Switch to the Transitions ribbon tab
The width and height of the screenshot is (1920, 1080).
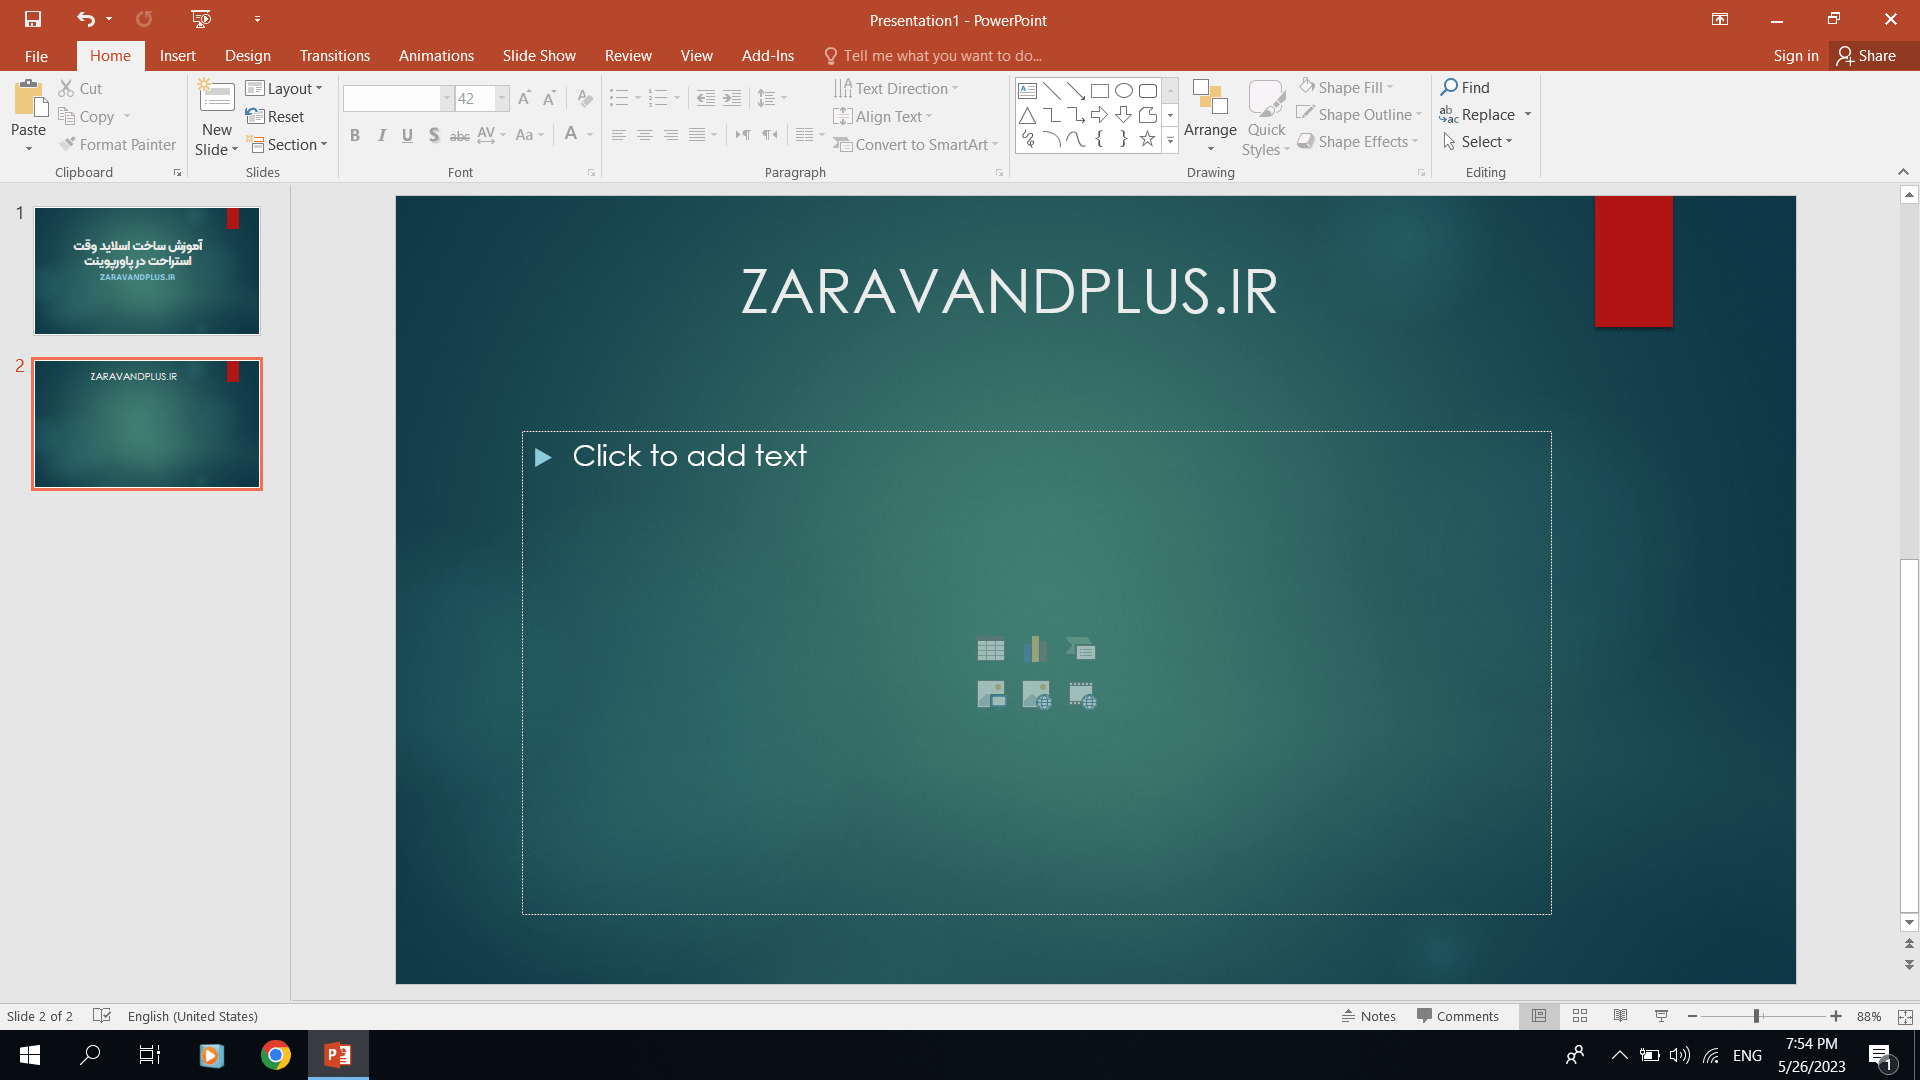click(x=334, y=55)
